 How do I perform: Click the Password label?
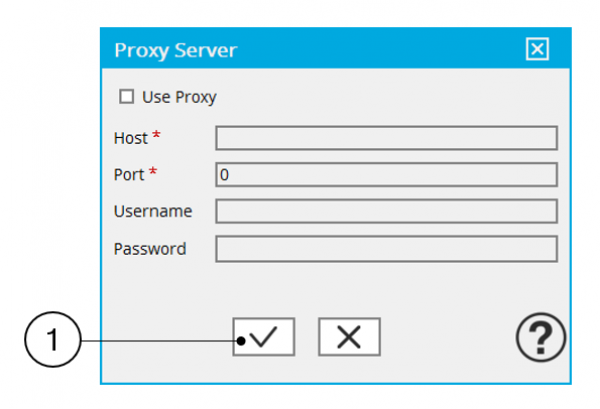point(150,248)
